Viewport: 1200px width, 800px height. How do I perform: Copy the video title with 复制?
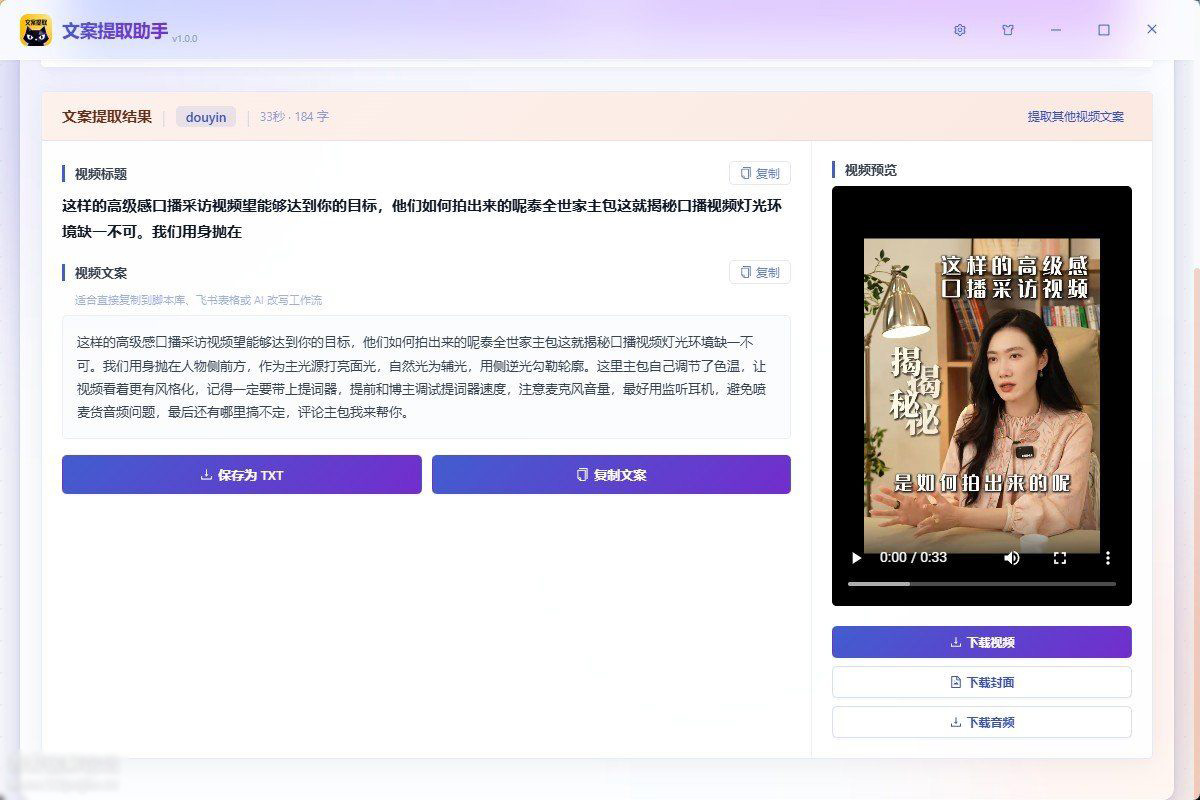click(760, 173)
